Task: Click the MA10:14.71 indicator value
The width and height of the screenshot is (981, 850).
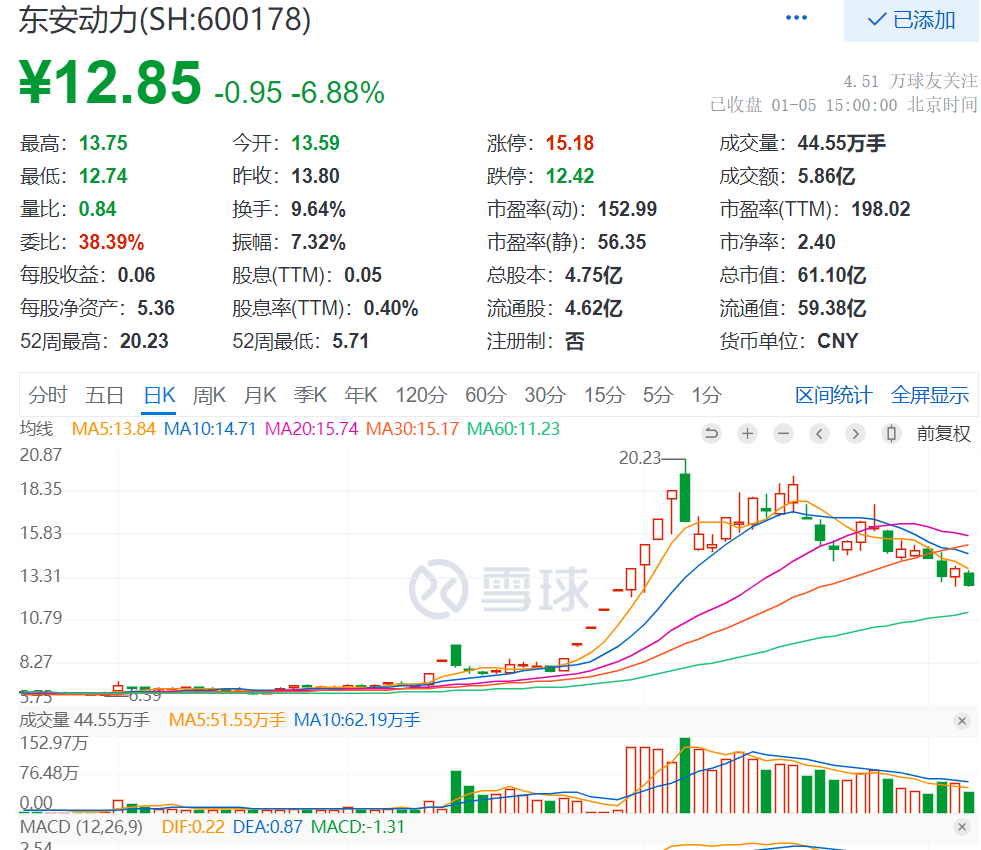Action: pos(210,429)
